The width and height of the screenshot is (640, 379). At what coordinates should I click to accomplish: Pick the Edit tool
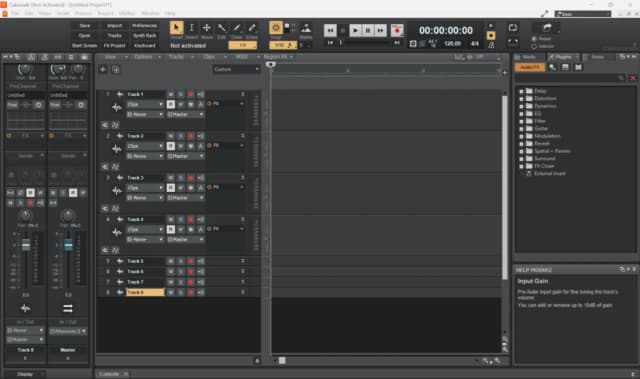coord(222,28)
